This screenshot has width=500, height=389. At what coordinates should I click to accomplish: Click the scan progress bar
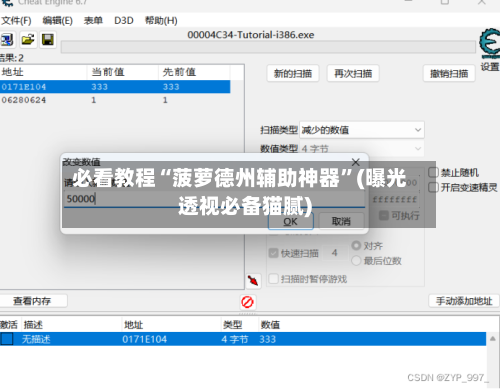(x=268, y=47)
